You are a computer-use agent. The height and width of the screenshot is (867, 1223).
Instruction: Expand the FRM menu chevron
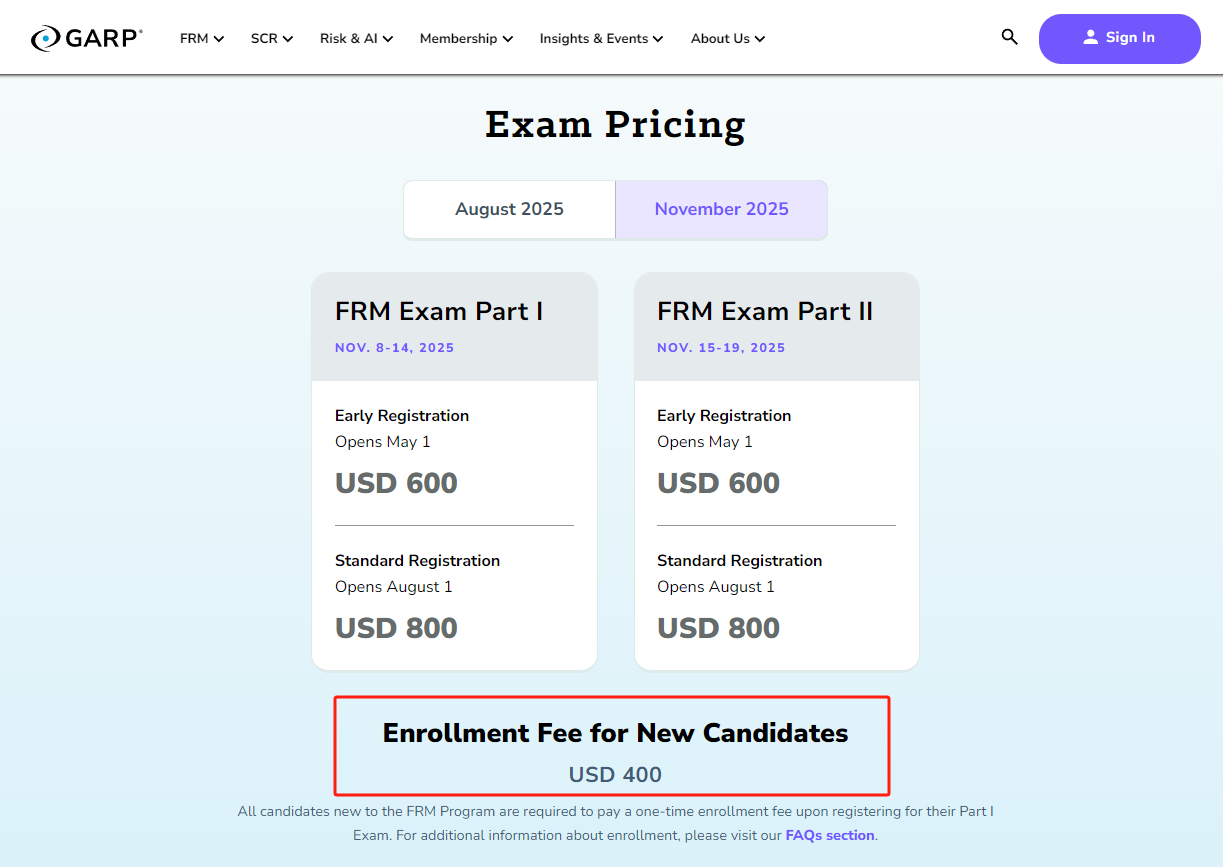[x=219, y=39]
